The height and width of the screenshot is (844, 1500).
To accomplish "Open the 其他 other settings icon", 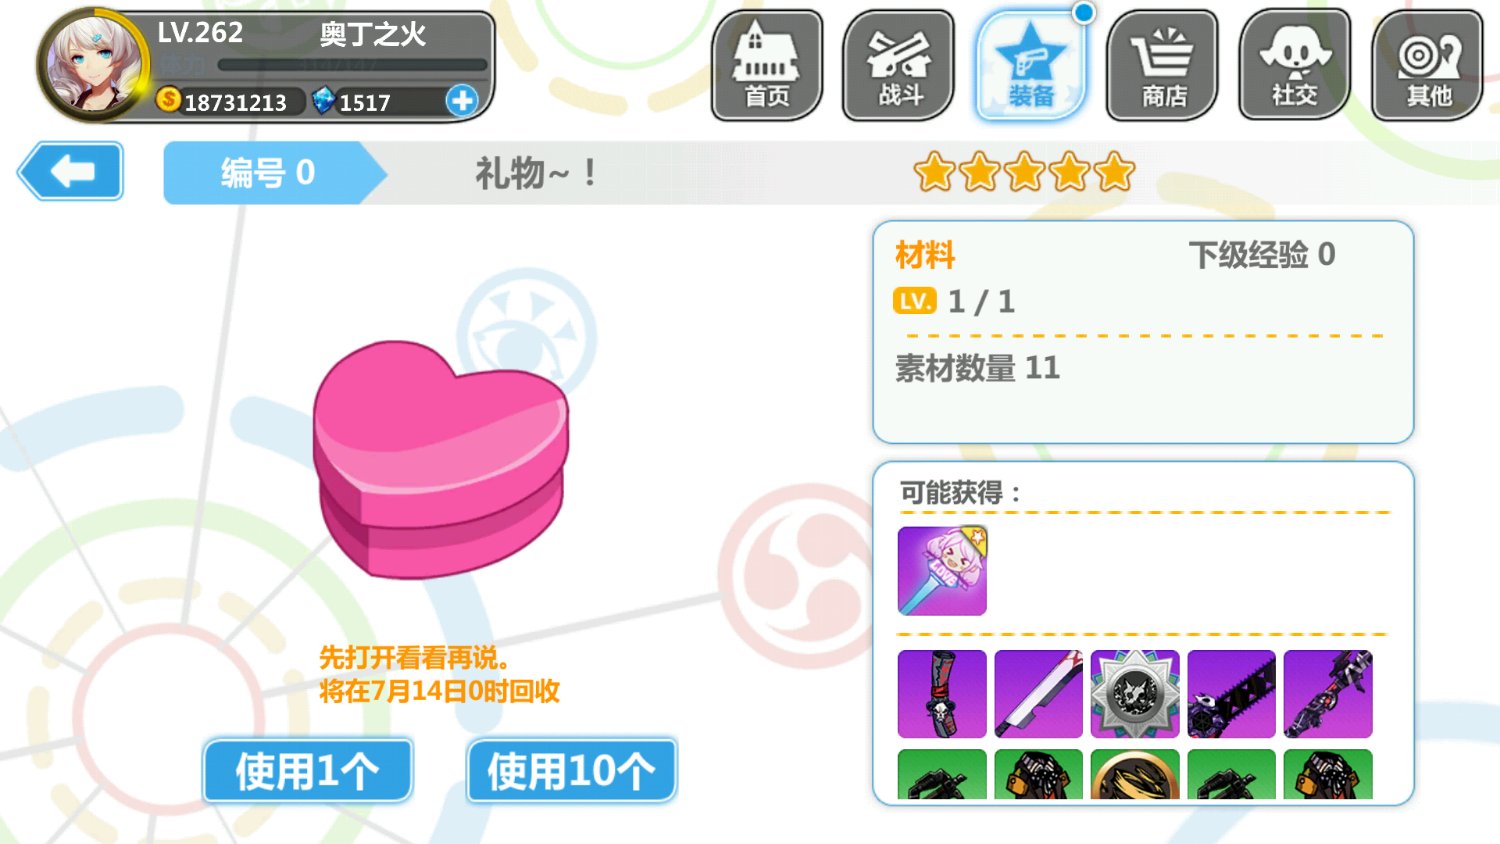I will pyautogui.click(x=1427, y=66).
